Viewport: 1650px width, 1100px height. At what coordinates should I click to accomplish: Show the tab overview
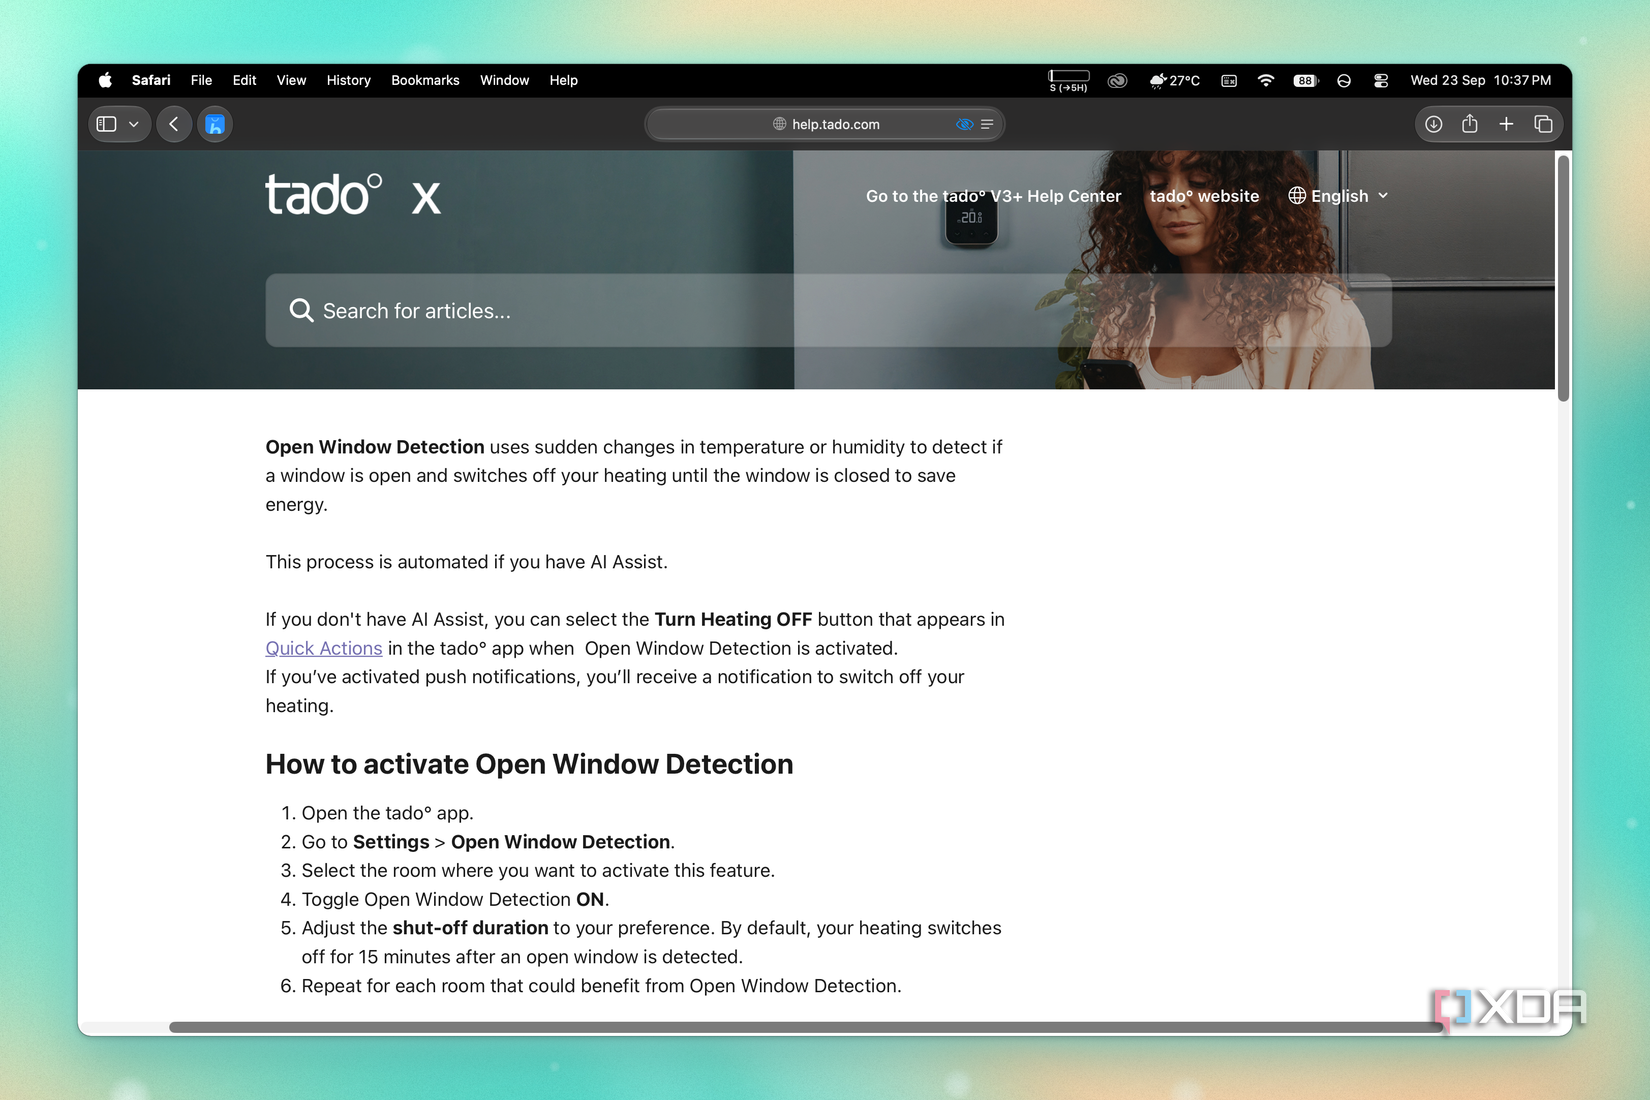click(1543, 124)
